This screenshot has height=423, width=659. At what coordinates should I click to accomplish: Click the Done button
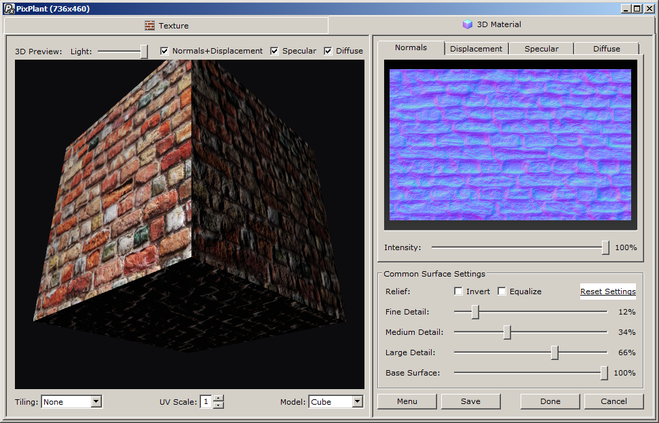tap(550, 401)
